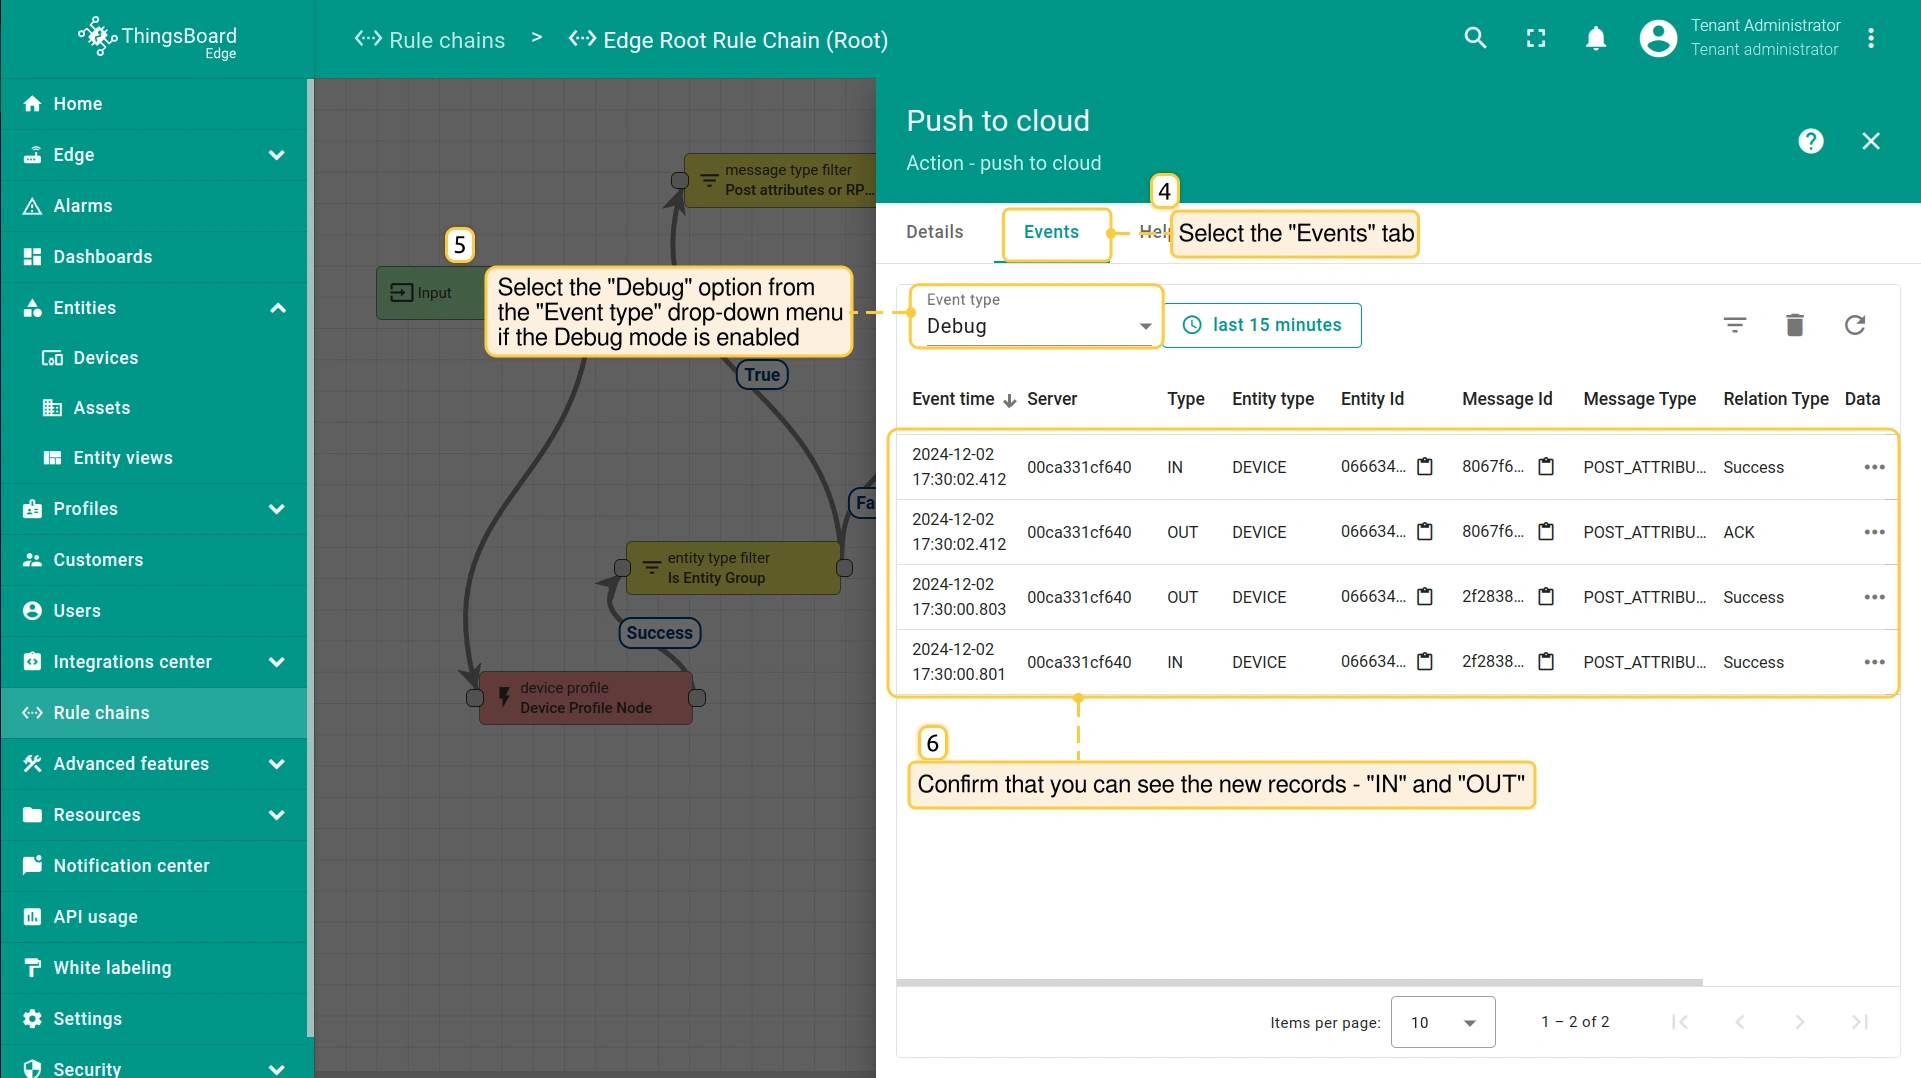Click the refresh events icon
The width and height of the screenshot is (1921, 1078).
coord(1855,325)
